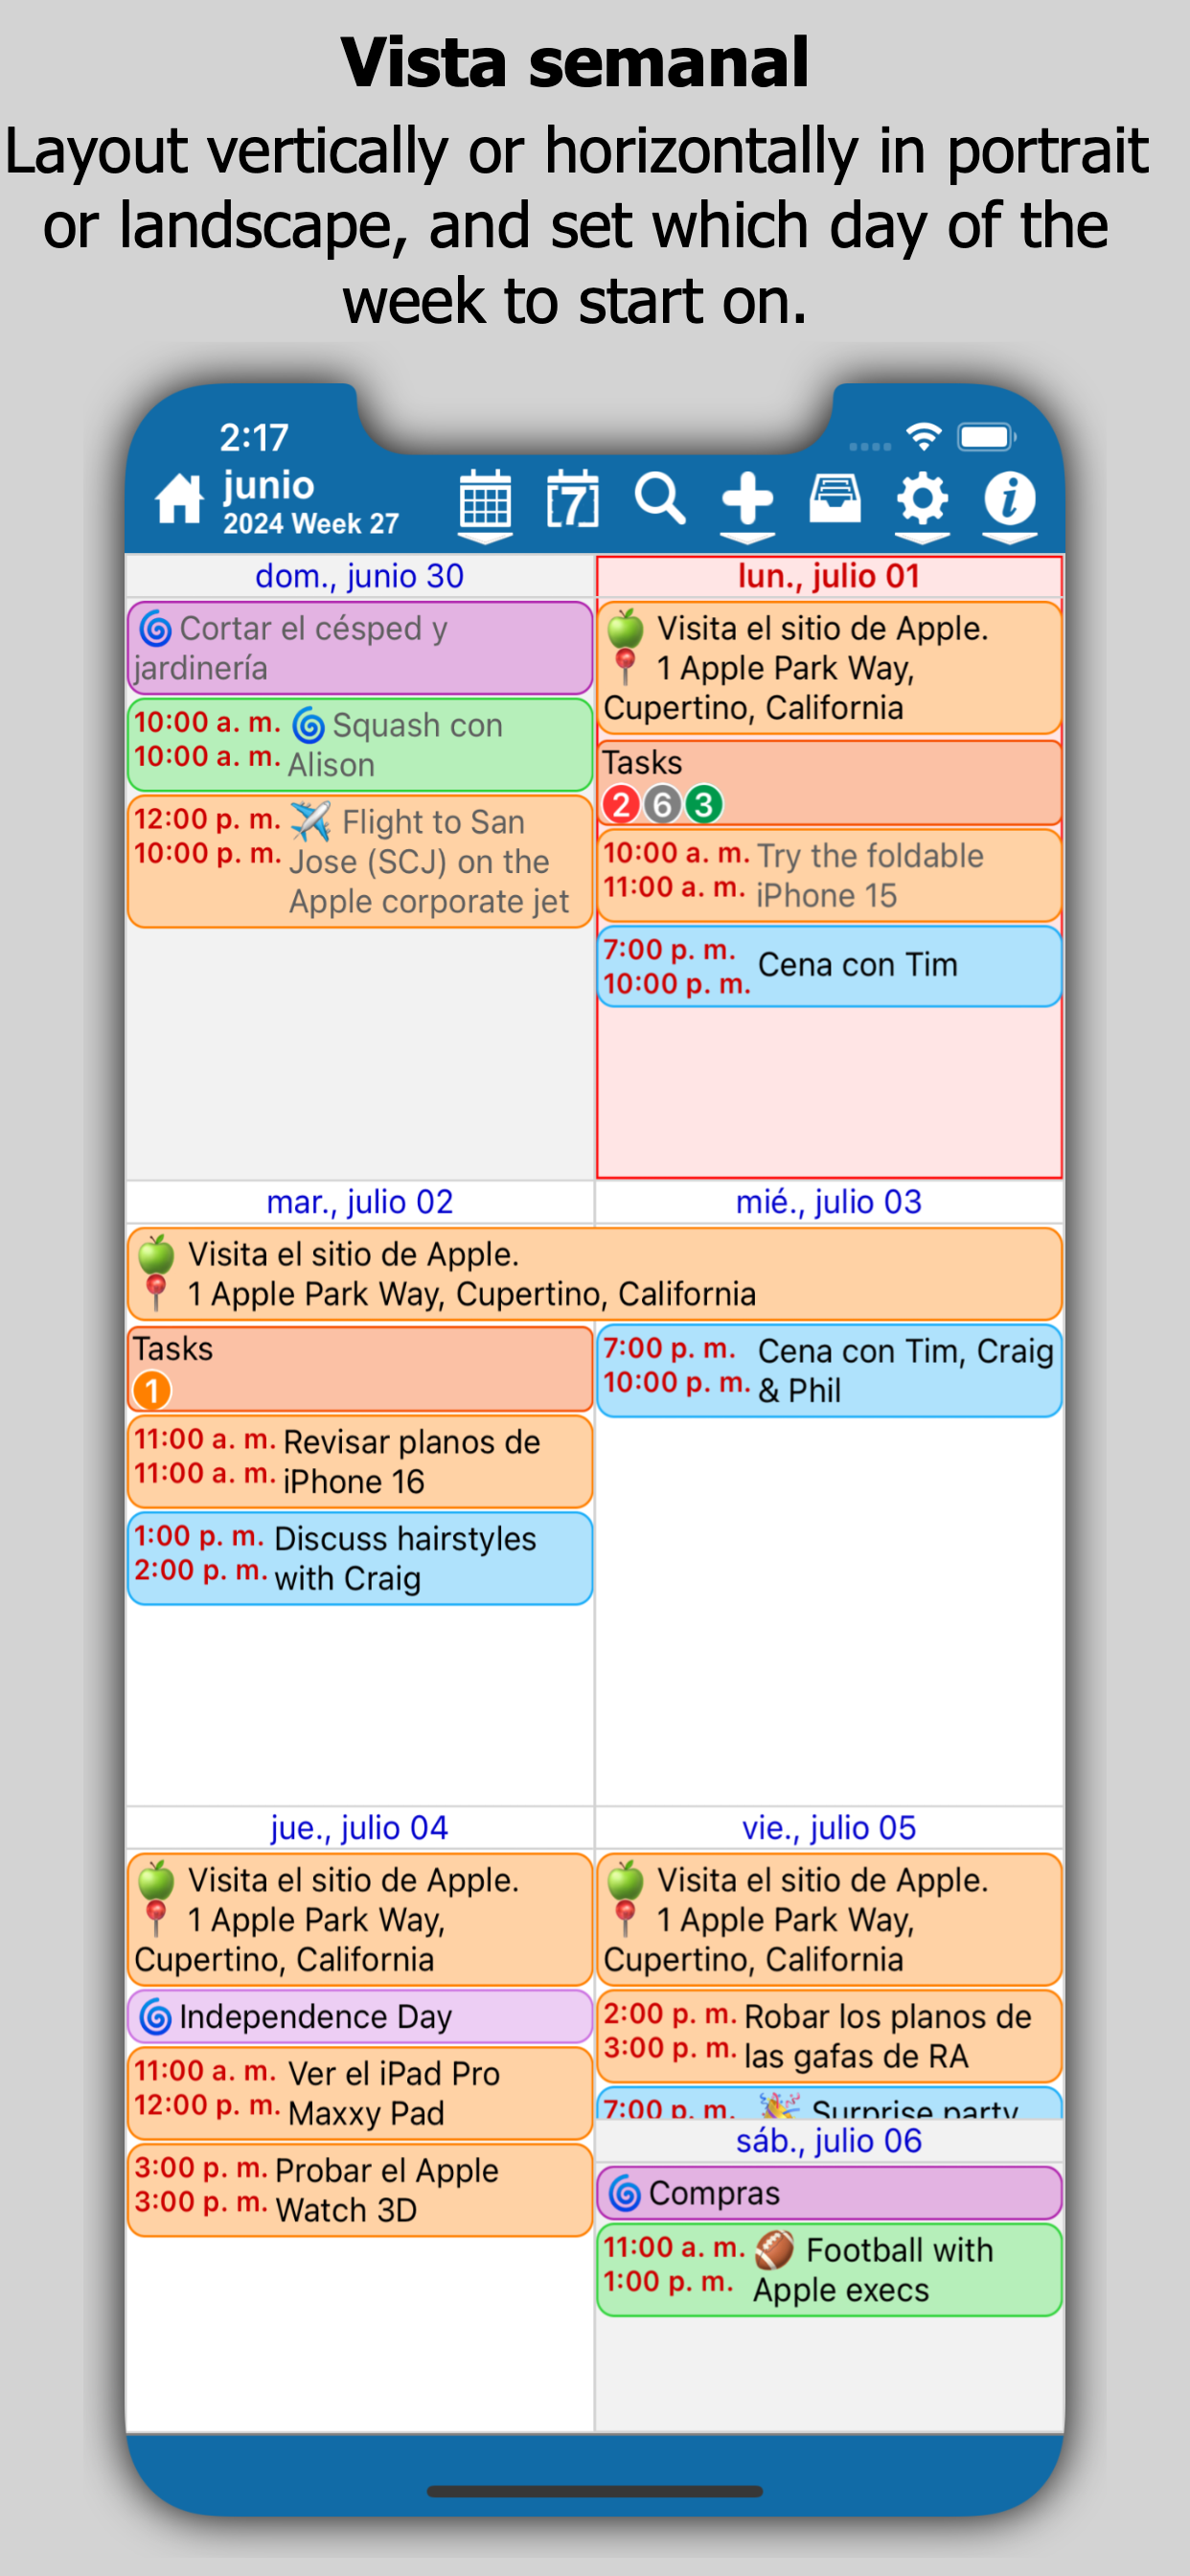Screen dimensions: 1190x2576
Task: Select day header dom., junio 30
Action: click(359, 576)
